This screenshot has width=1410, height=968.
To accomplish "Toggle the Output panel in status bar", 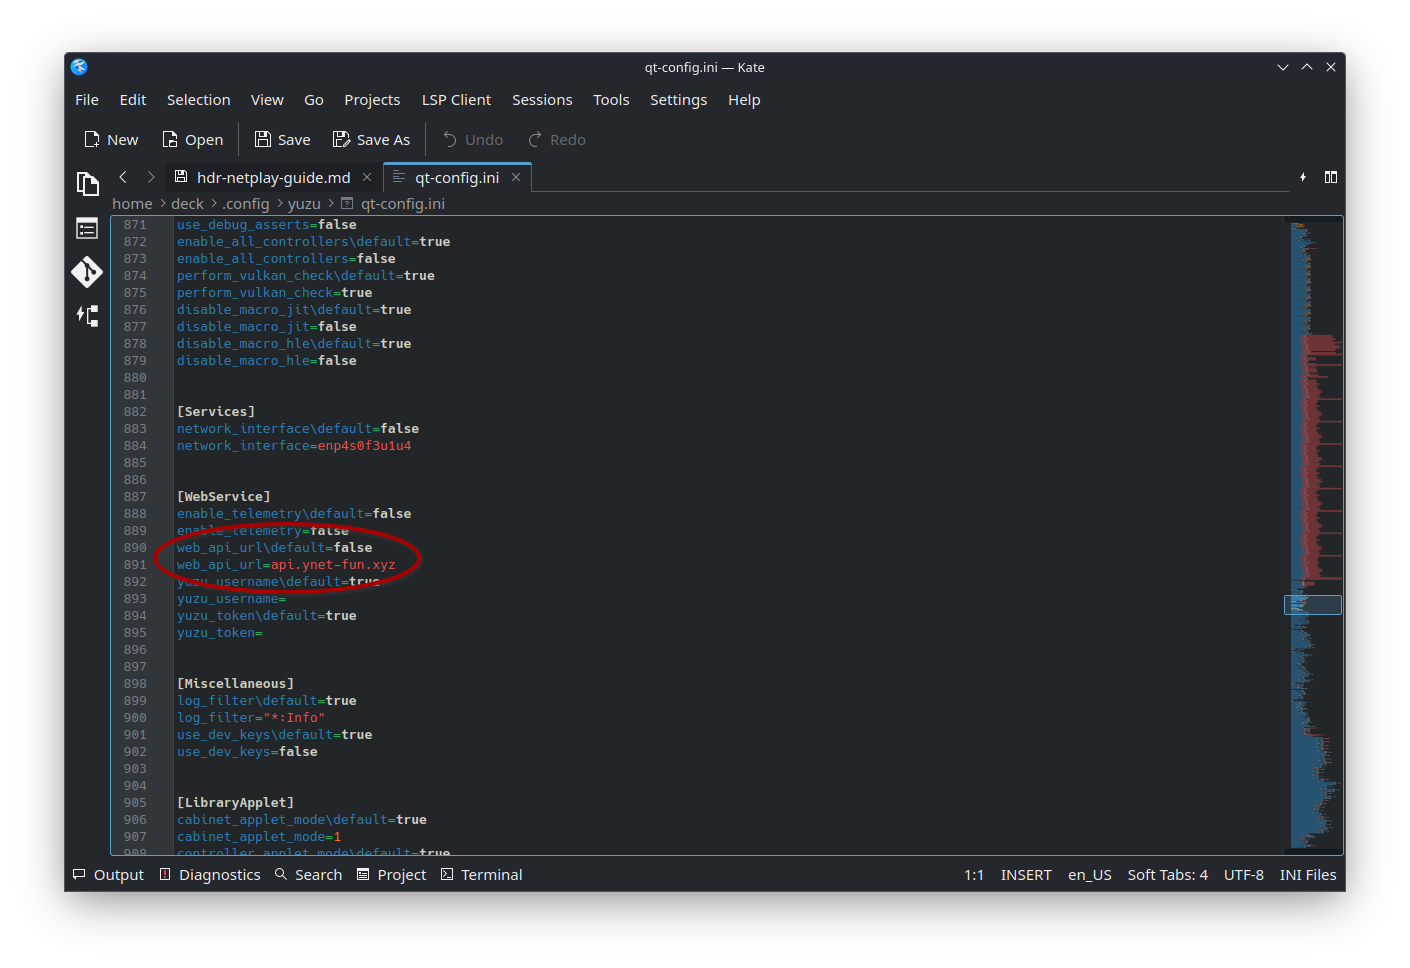I will click(x=108, y=875).
